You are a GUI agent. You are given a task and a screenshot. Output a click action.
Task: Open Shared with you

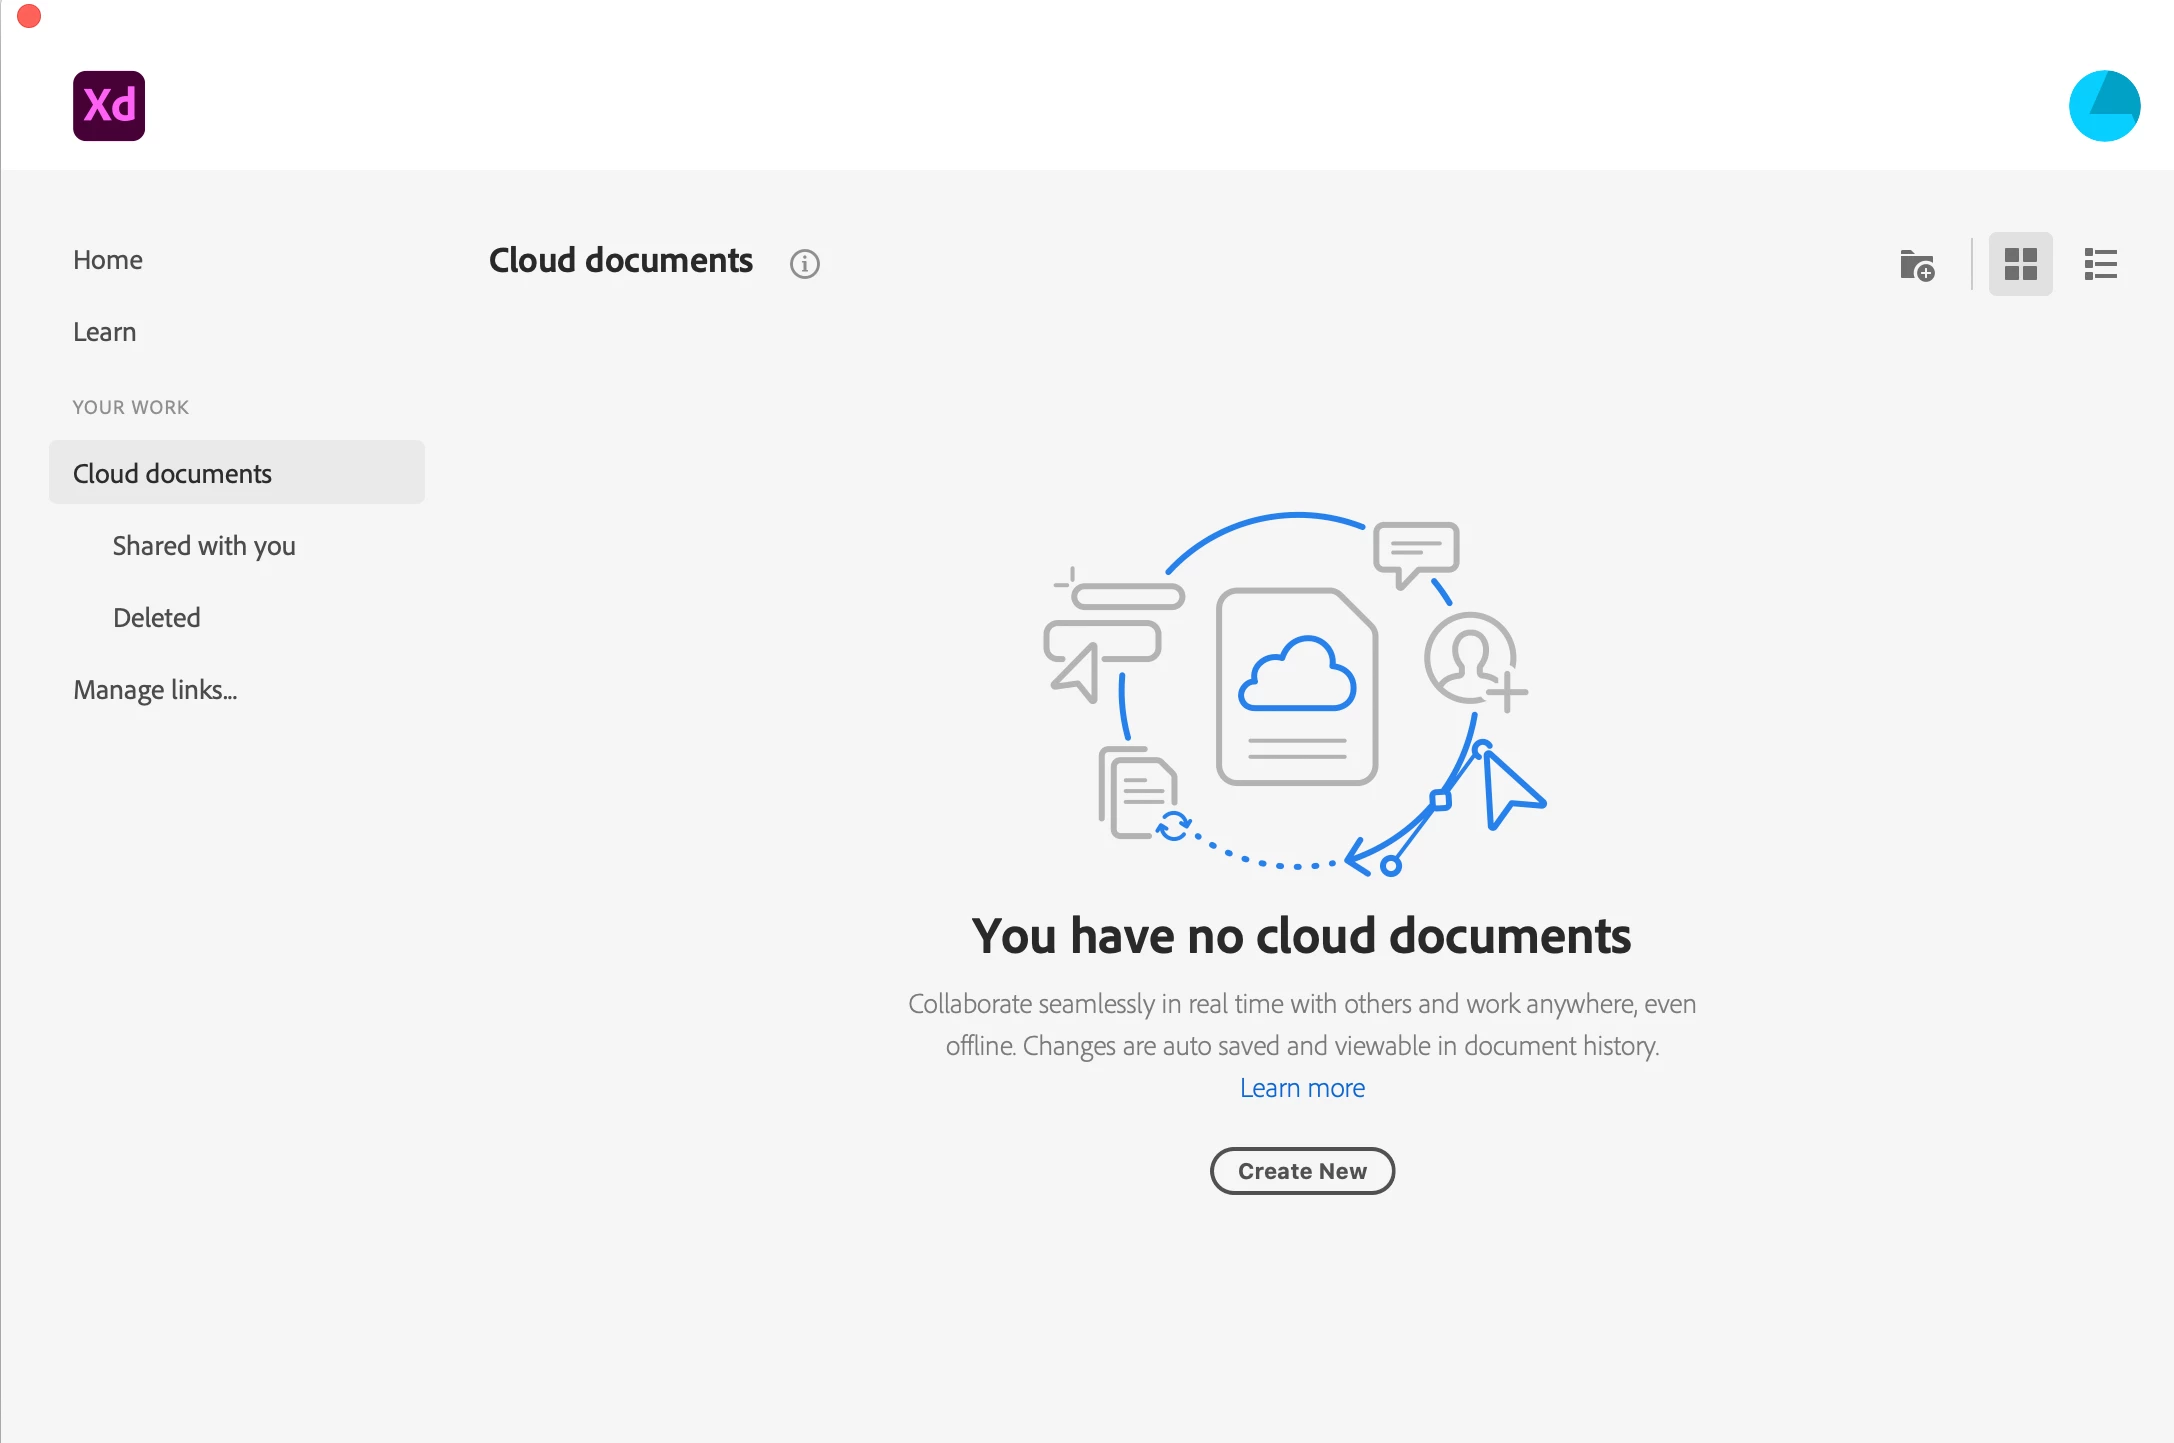(x=204, y=545)
